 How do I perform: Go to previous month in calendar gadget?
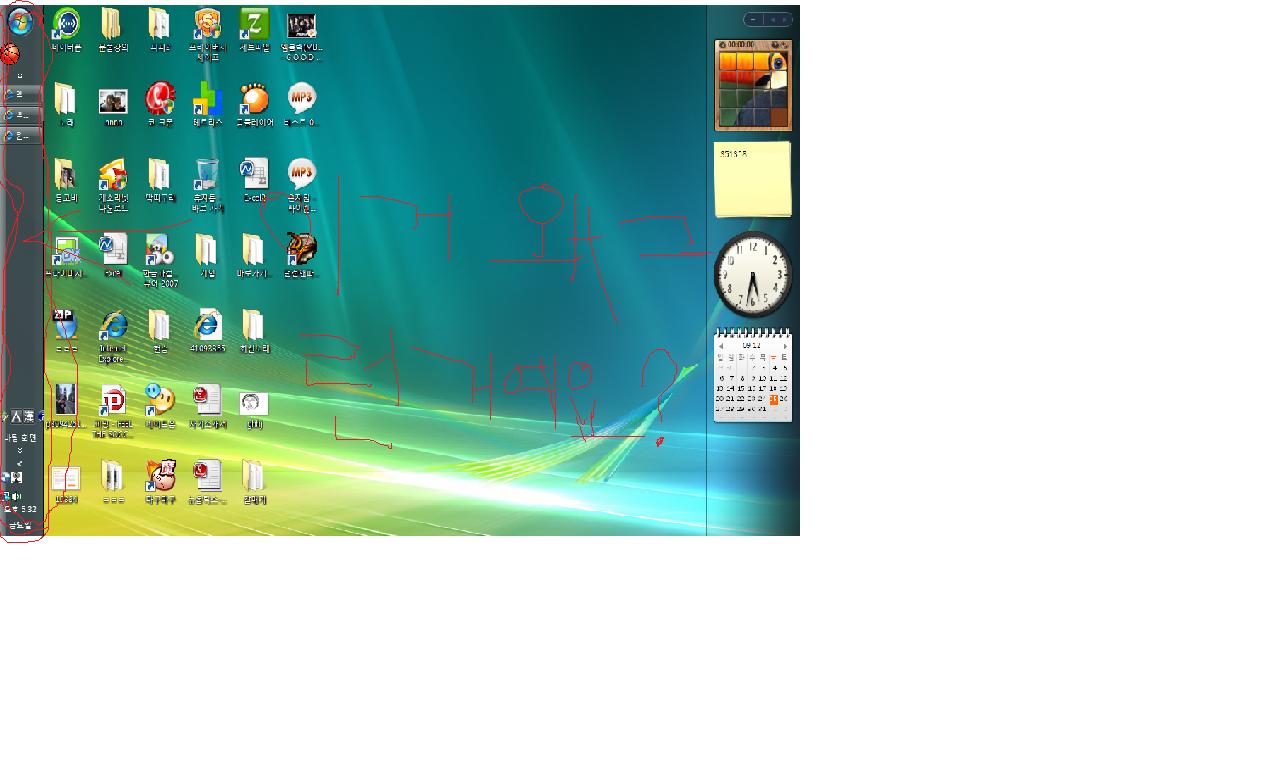point(721,346)
